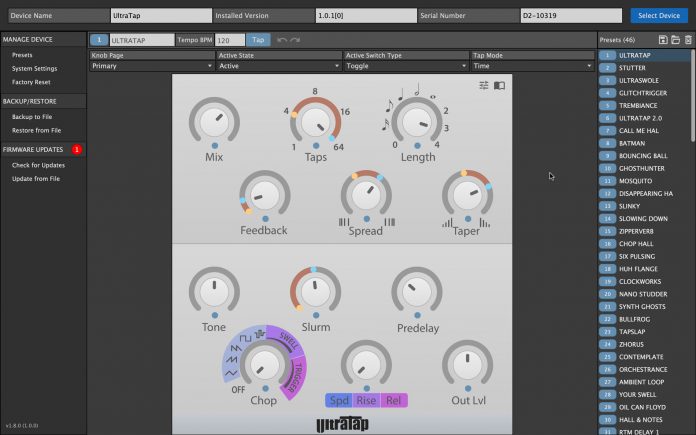This screenshot has height=435, width=696.
Task: Click the Select Device button
Action: [658, 15]
